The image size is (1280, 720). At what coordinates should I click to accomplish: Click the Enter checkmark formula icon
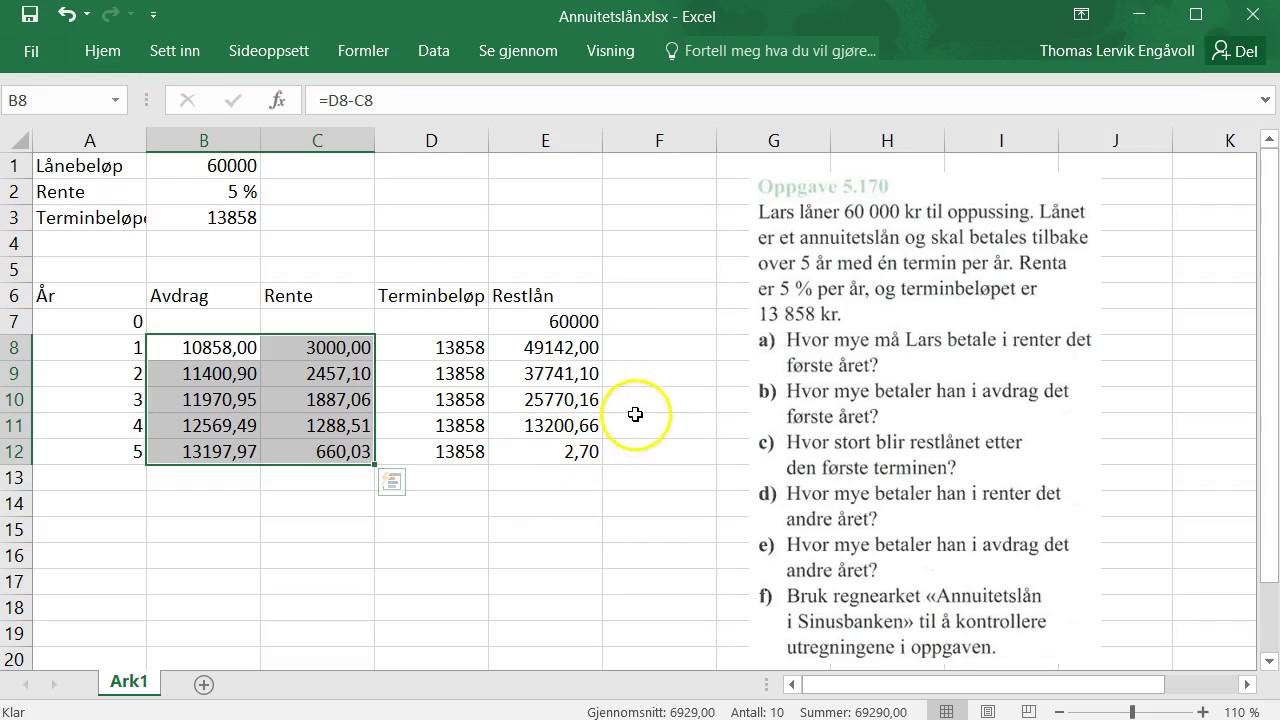click(x=233, y=100)
